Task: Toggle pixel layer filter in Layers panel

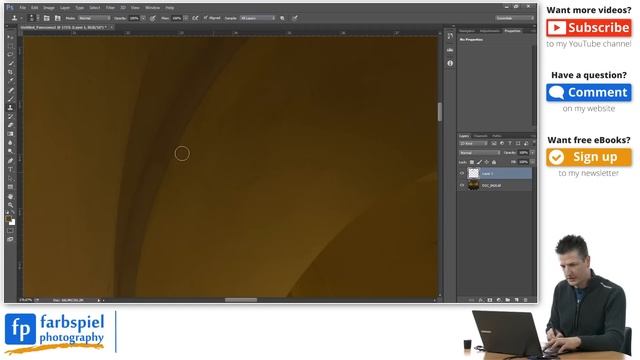Action: [x=494, y=143]
